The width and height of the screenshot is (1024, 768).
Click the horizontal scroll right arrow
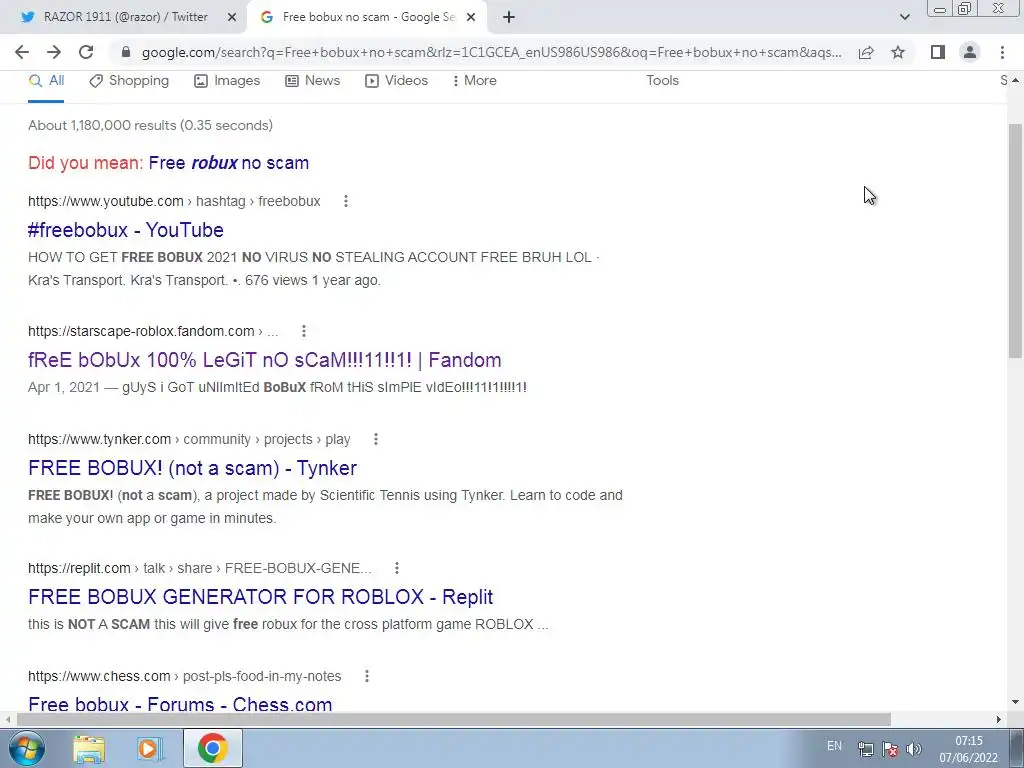click(999, 720)
